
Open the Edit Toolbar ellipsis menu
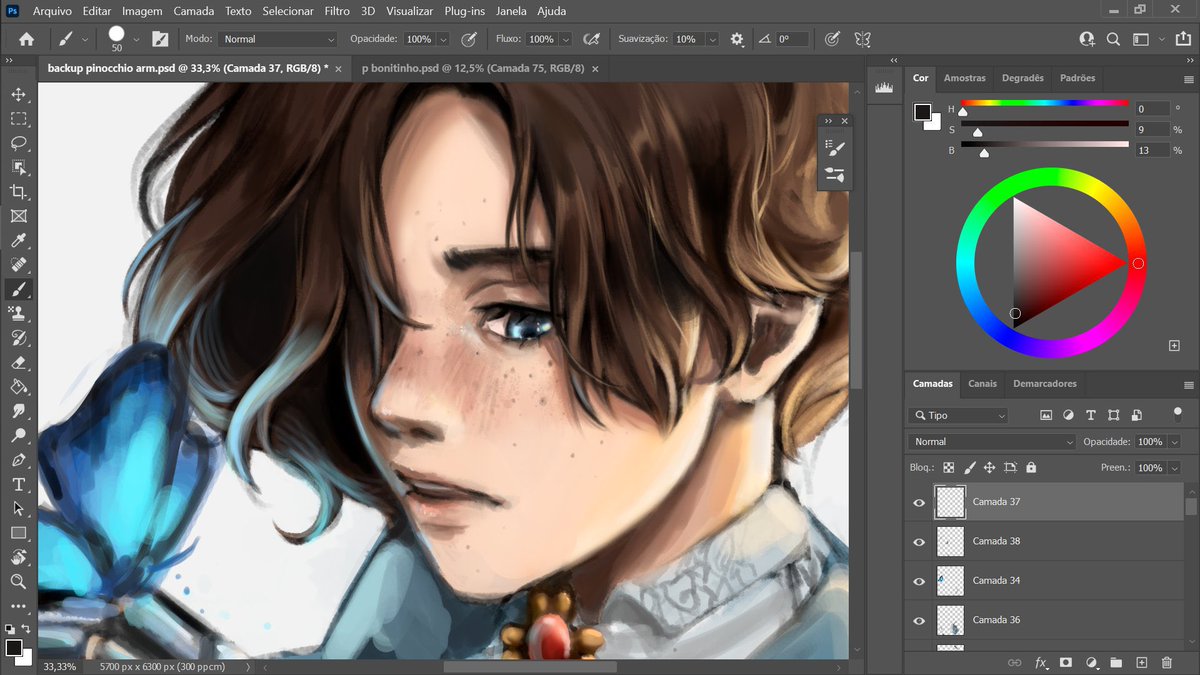pos(18,606)
